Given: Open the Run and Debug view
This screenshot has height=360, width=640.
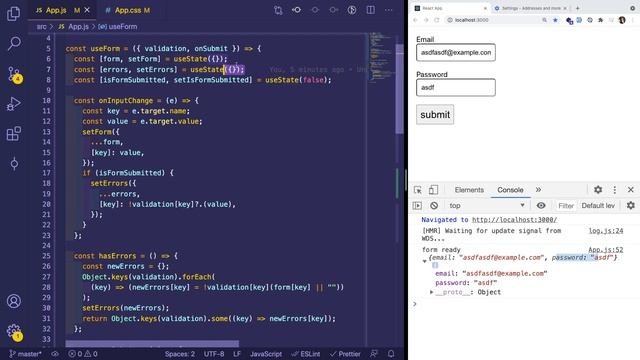Looking at the screenshot, I should coord(14,104).
